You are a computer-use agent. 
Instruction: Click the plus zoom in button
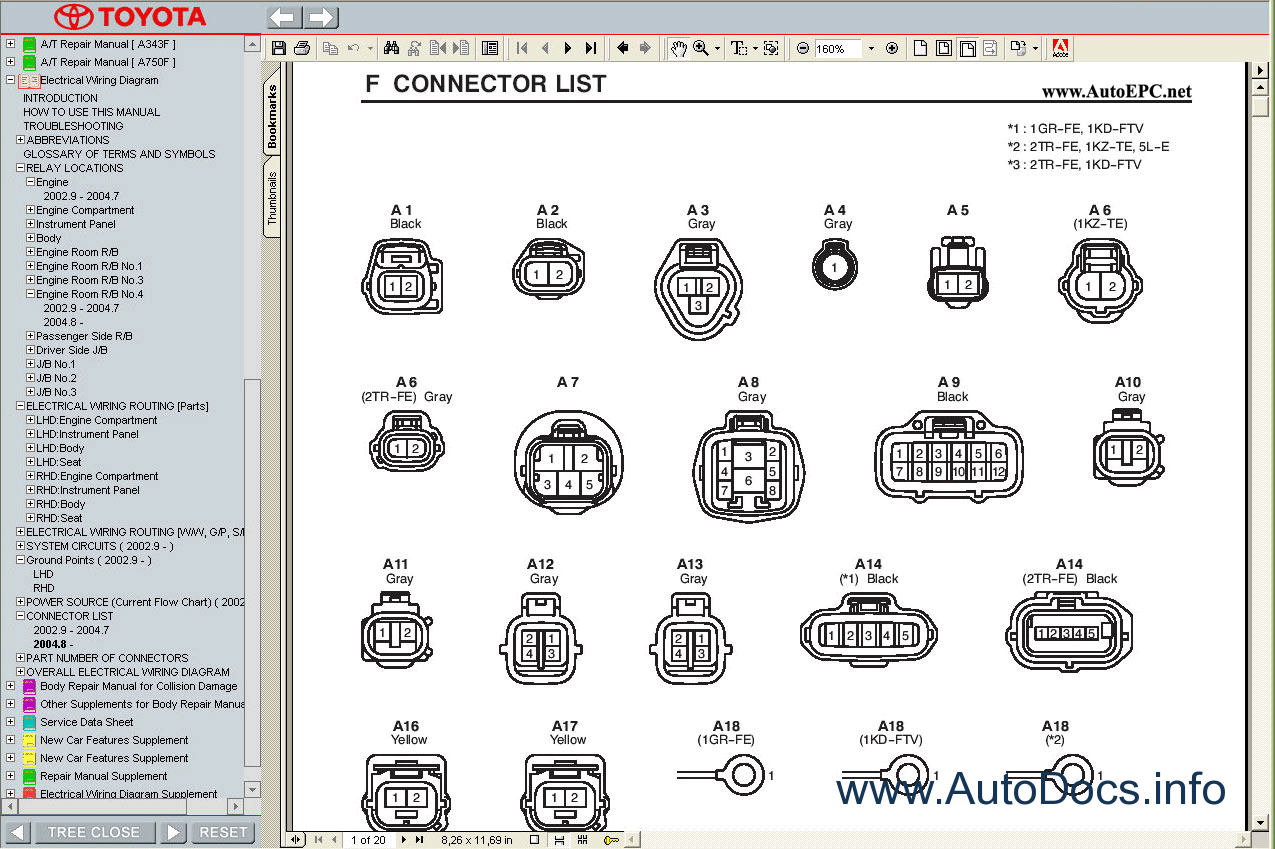click(892, 48)
